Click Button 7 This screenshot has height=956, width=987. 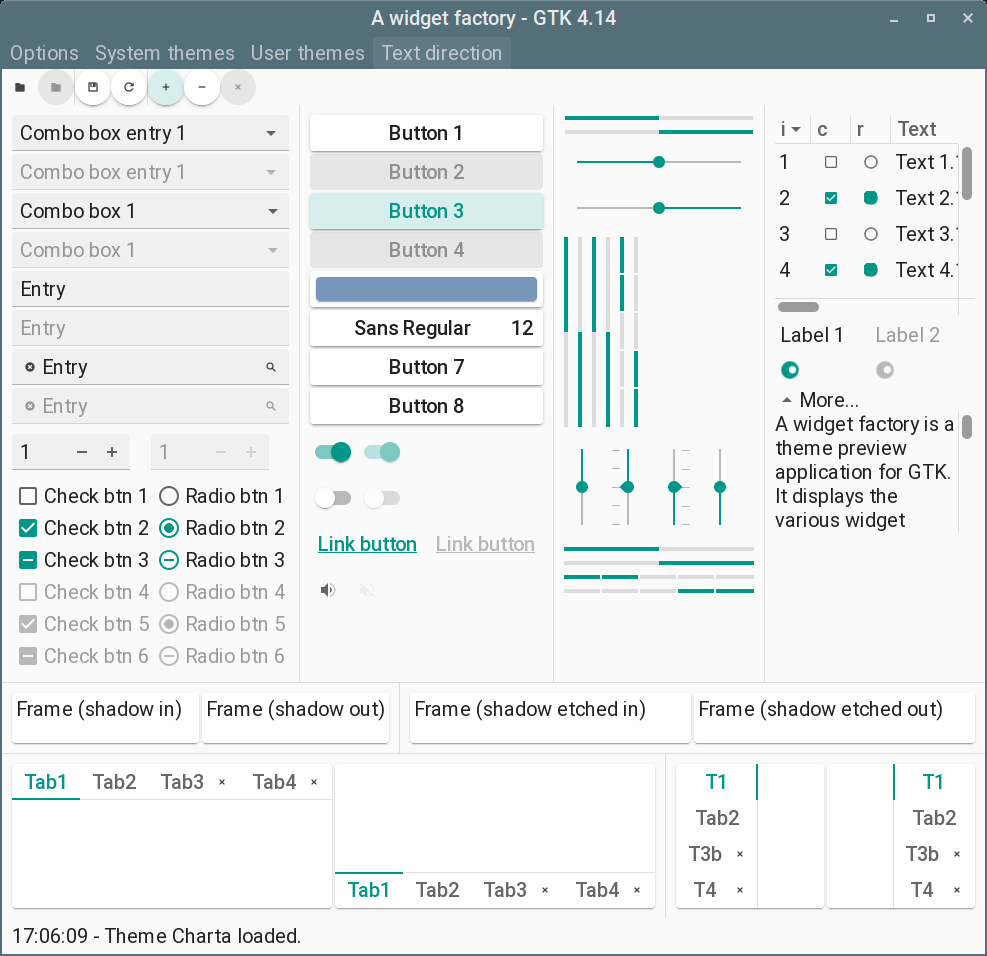[x=426, y=367]
